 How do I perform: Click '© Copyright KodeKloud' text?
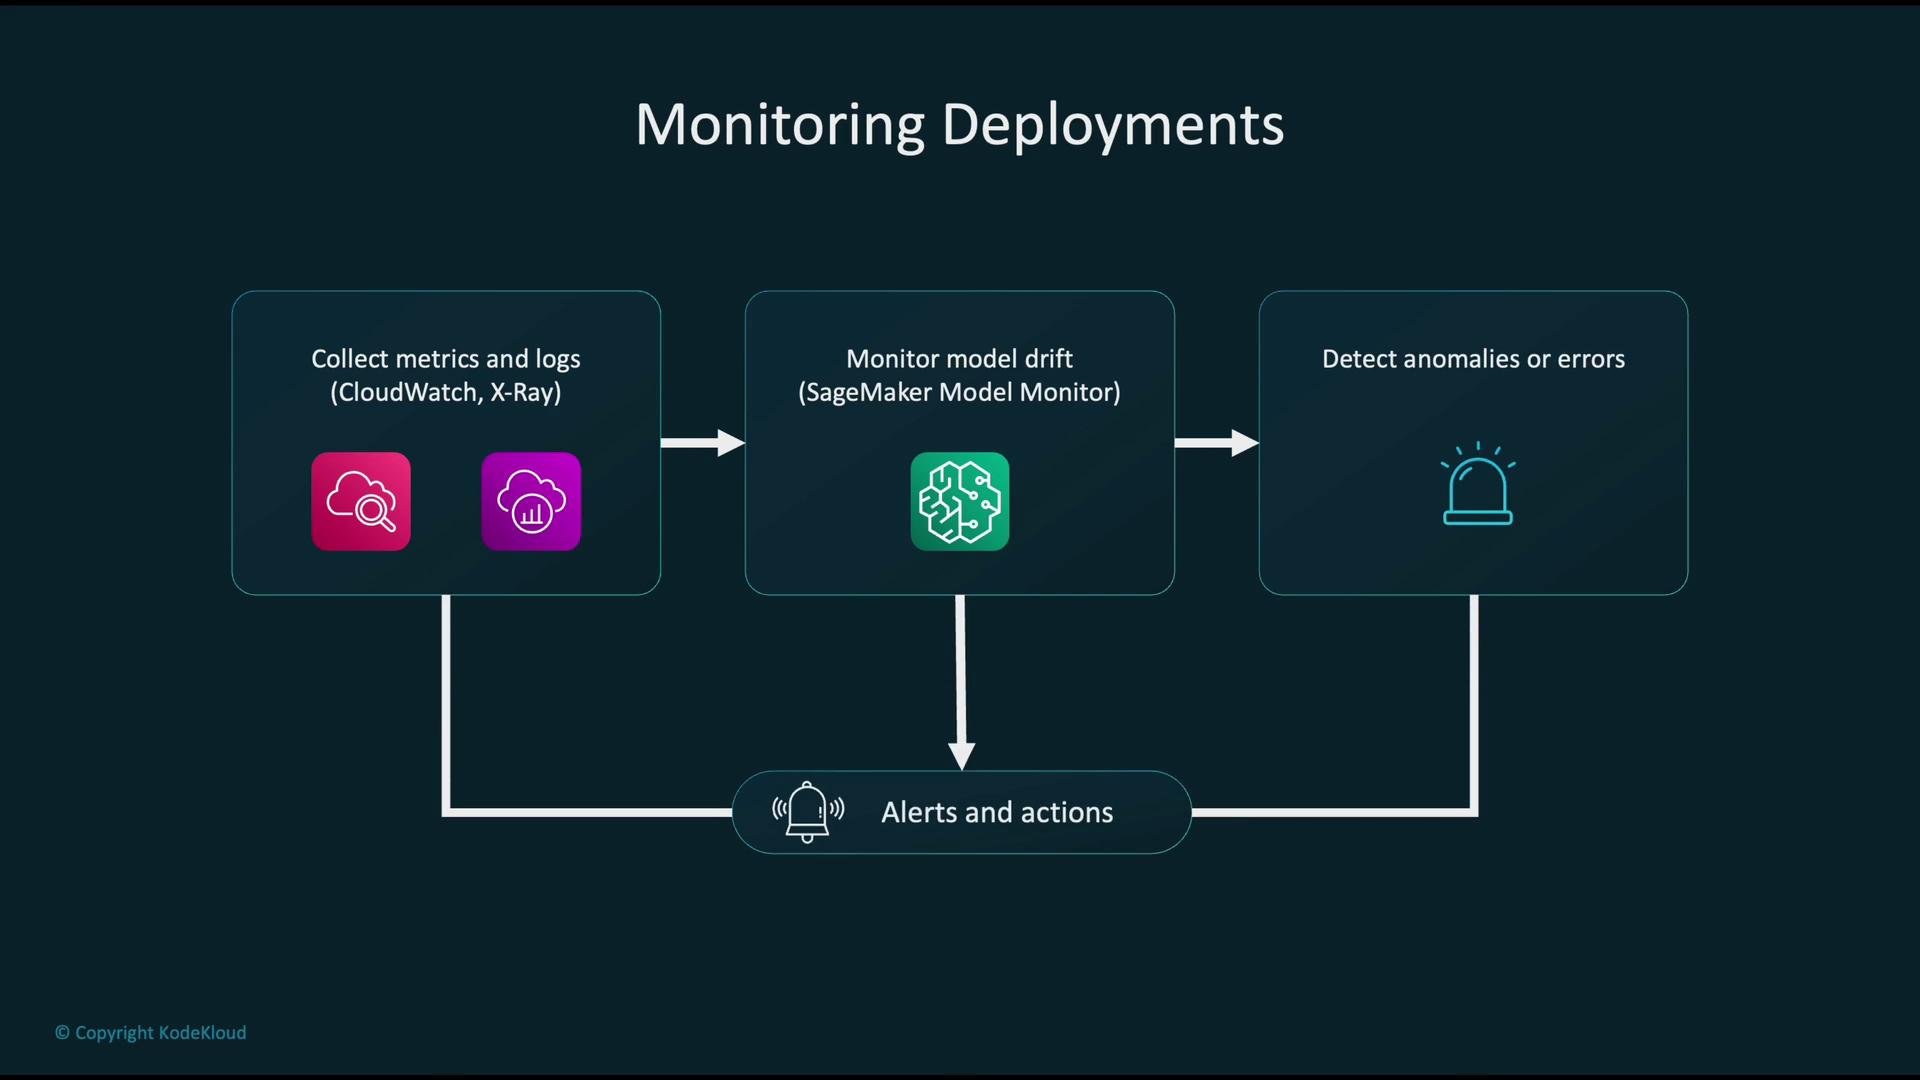point(150,1032)
